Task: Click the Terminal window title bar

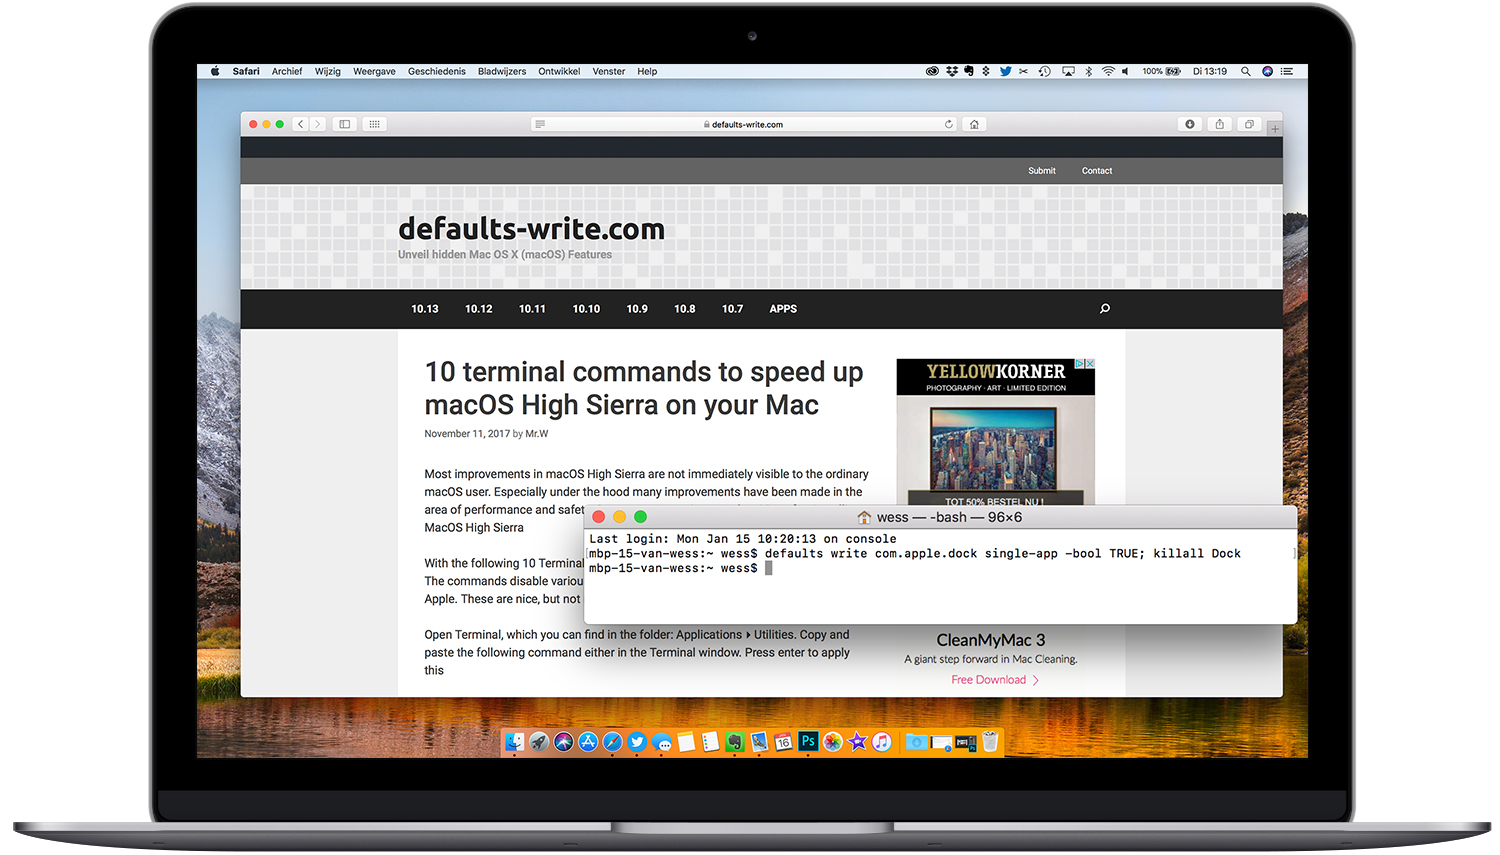Action: coord(940,517)
